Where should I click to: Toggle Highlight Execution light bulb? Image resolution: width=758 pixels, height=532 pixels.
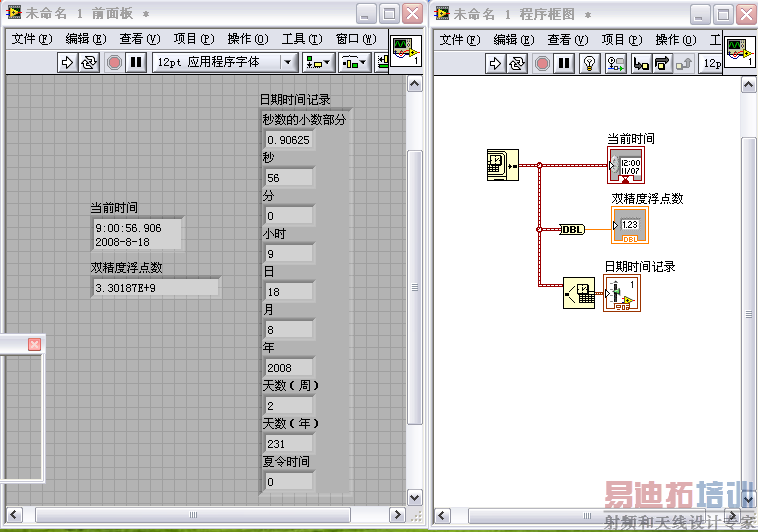pos(589,63)
